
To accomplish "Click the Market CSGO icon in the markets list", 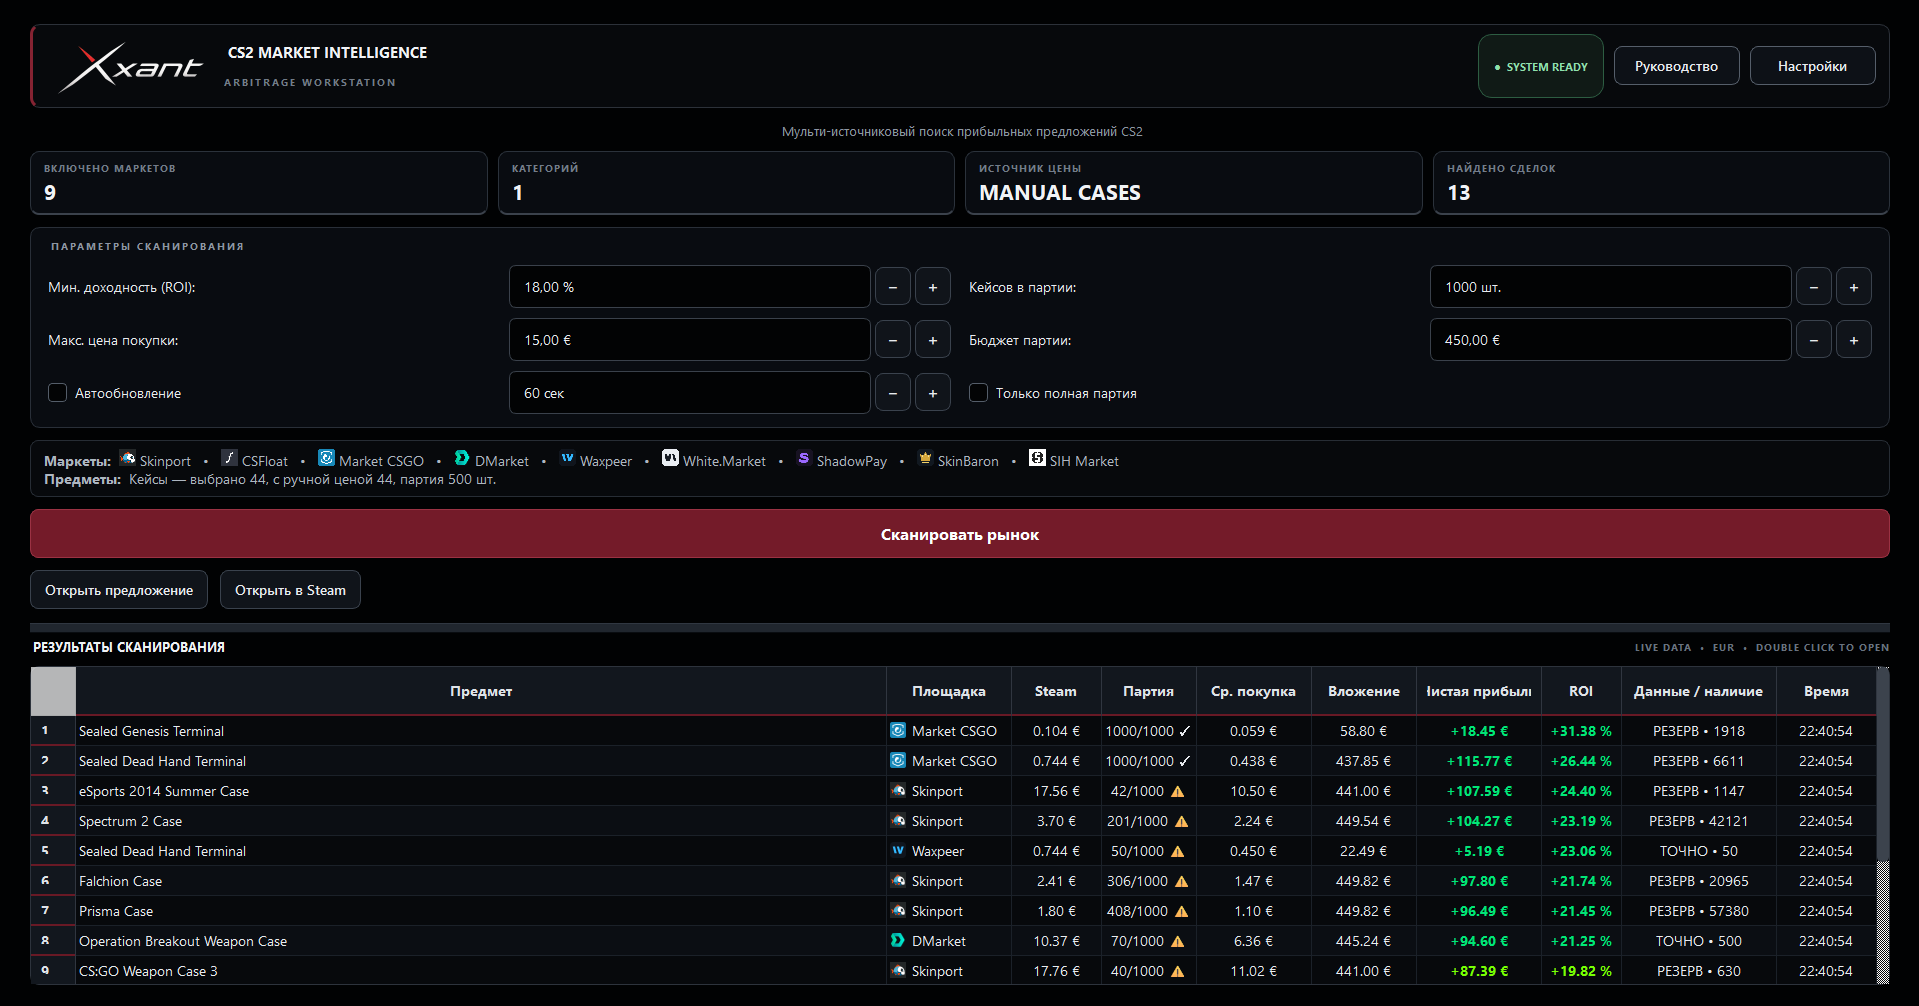I will click(x=327, y=458).
